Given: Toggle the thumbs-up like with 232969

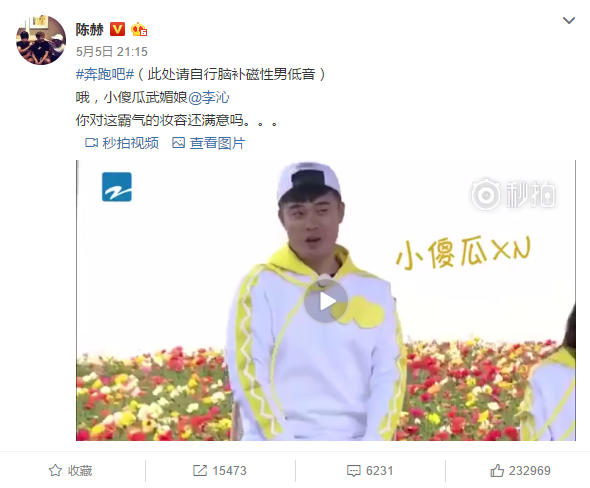Looking at the screenshot, I should 520,471.
